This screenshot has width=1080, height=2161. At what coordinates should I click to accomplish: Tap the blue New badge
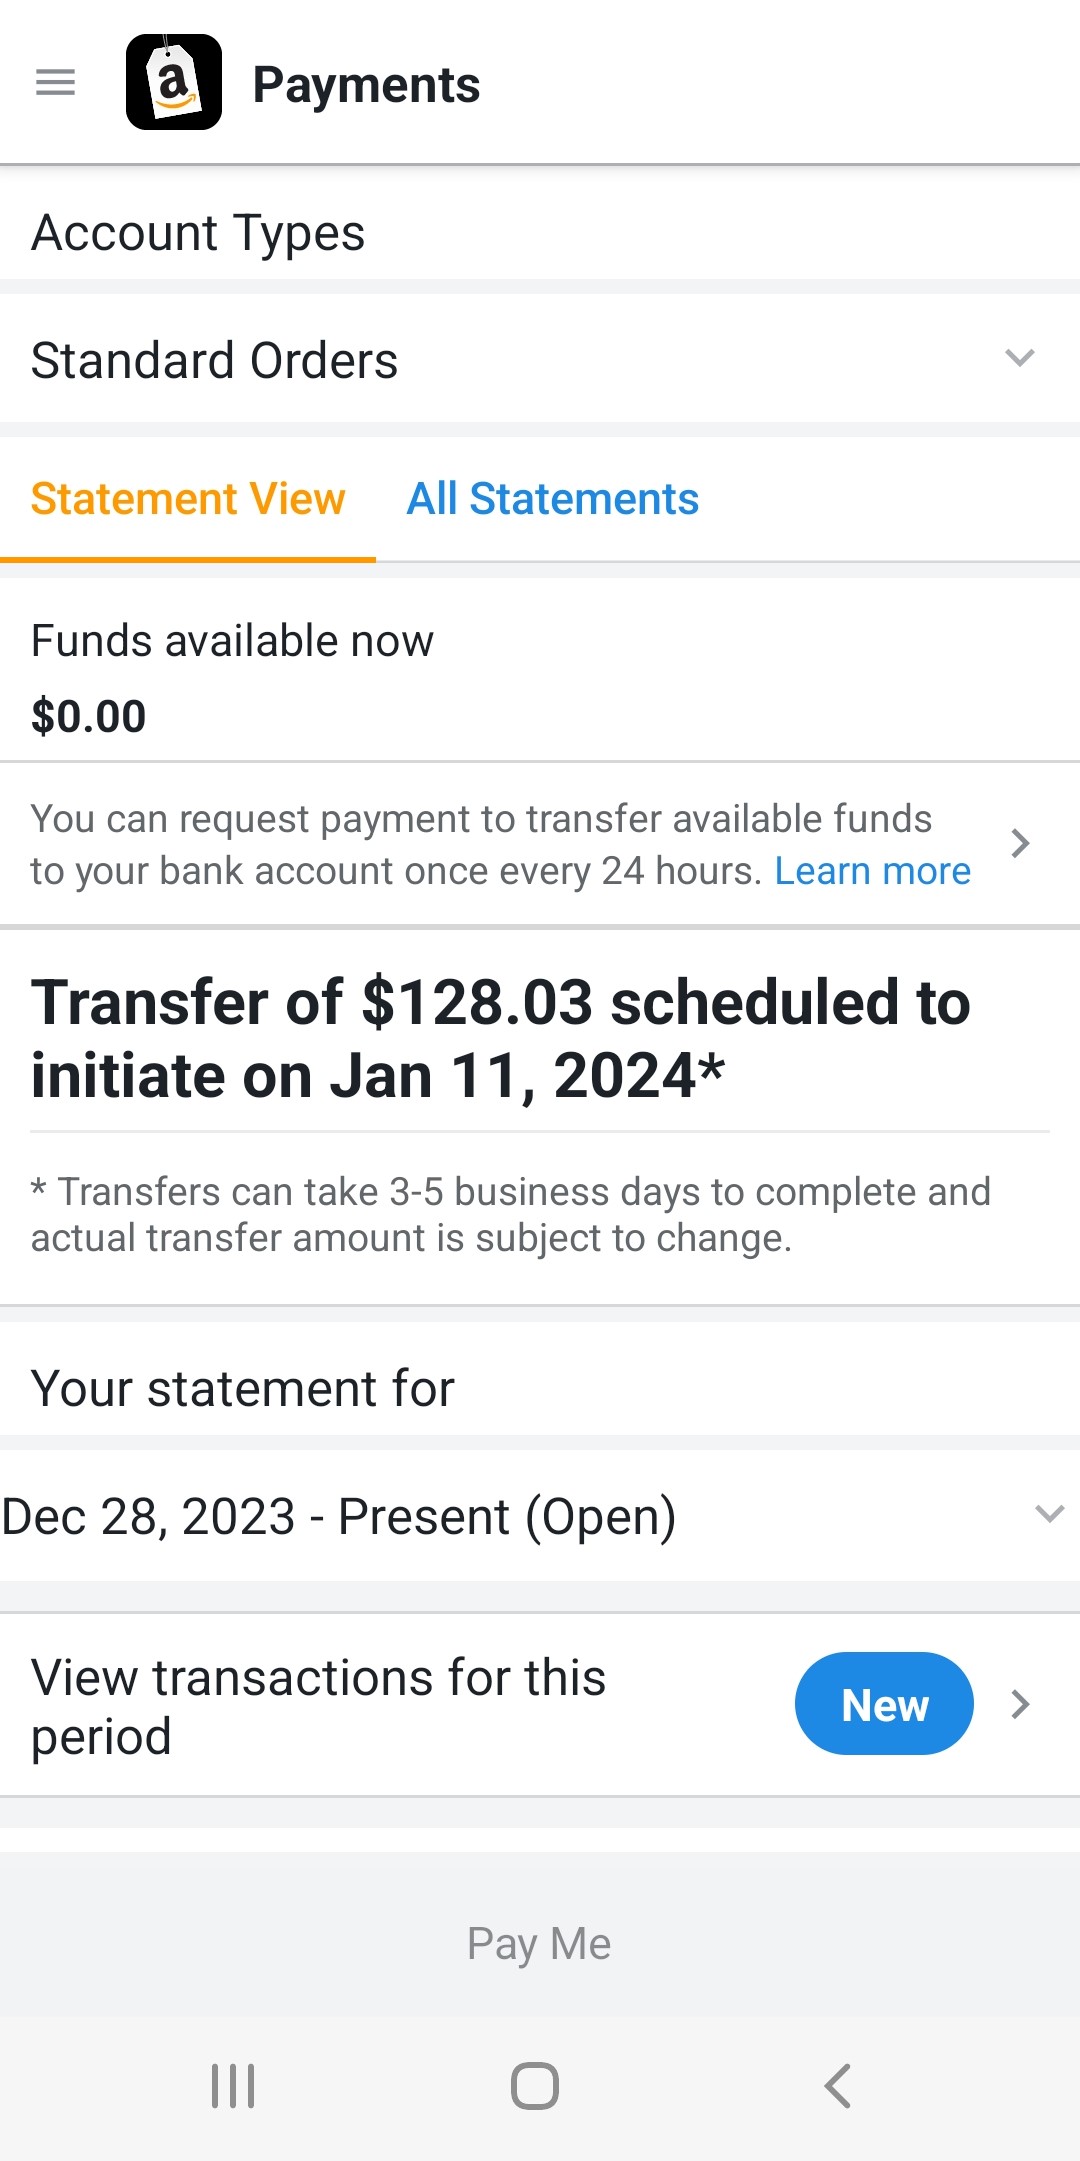click(884, 1704)
